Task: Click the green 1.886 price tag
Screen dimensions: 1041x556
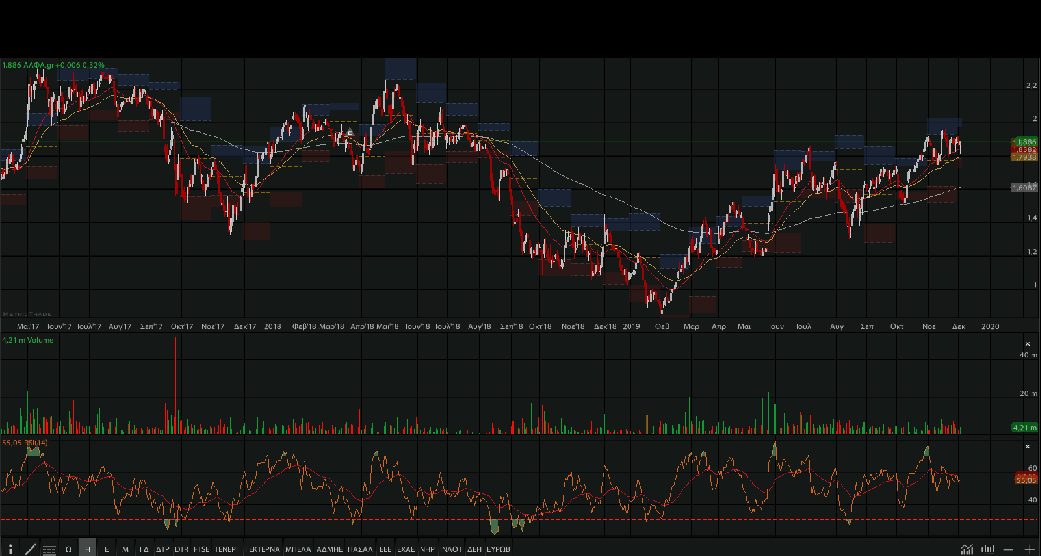Action: (x=1023, y=142)
